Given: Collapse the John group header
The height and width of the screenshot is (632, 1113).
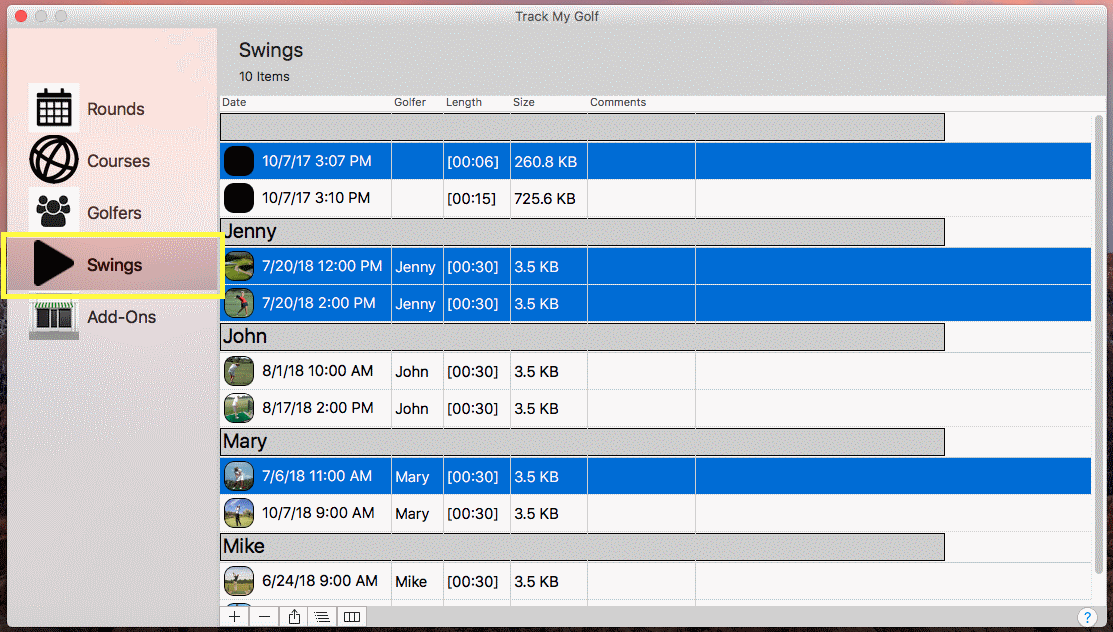Looking at the screenshot, I should 582,337.
